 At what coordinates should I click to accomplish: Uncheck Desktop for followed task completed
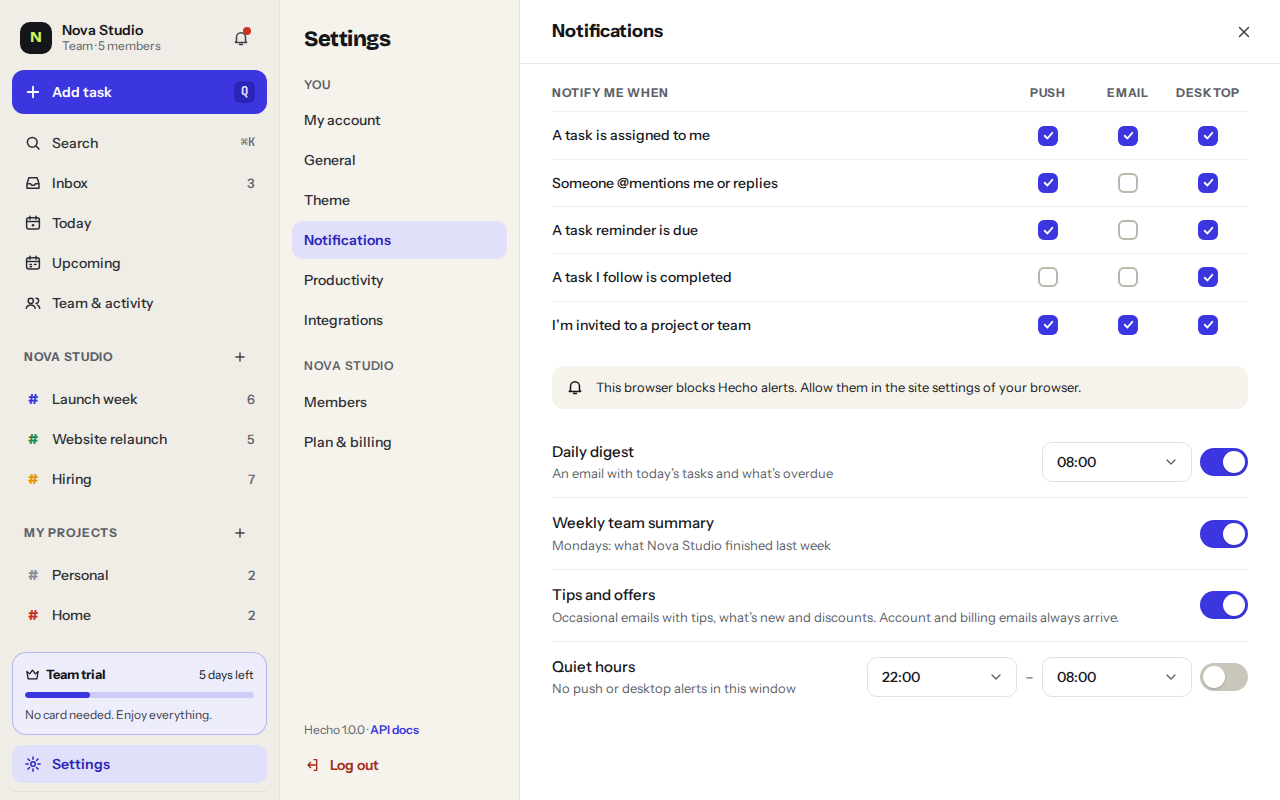pyautogui.click(x=1208, y=277)
